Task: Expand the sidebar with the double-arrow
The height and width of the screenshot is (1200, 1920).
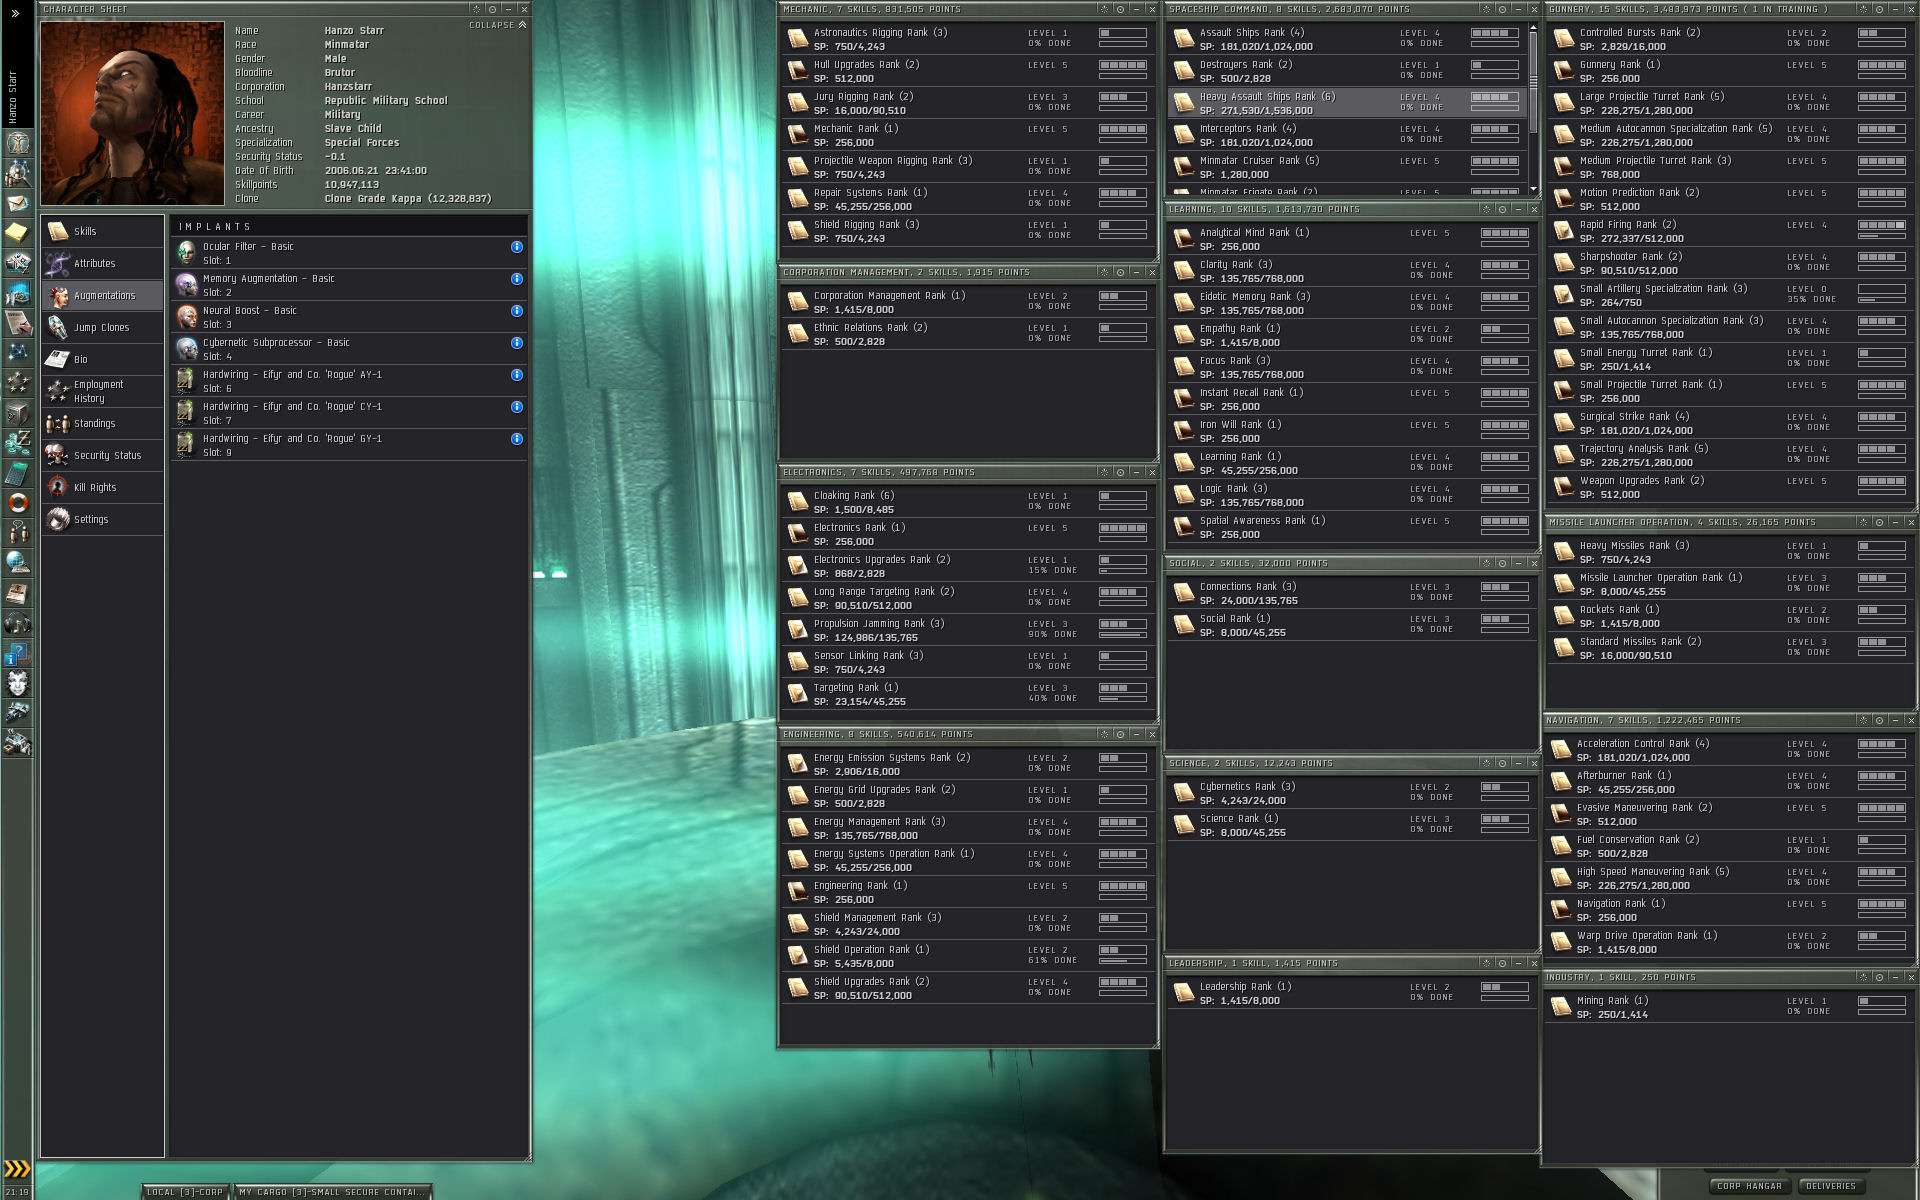Action: (x=15, y=14)
